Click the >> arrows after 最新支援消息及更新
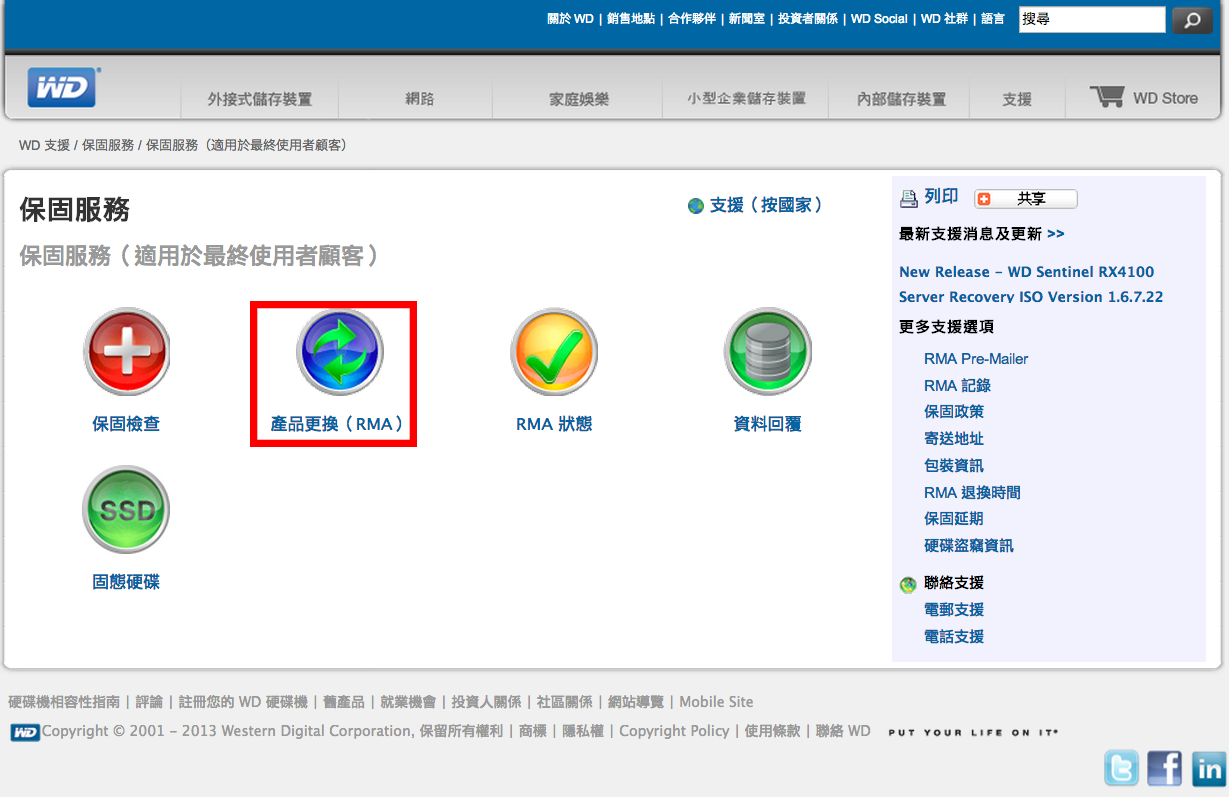 1056,234
